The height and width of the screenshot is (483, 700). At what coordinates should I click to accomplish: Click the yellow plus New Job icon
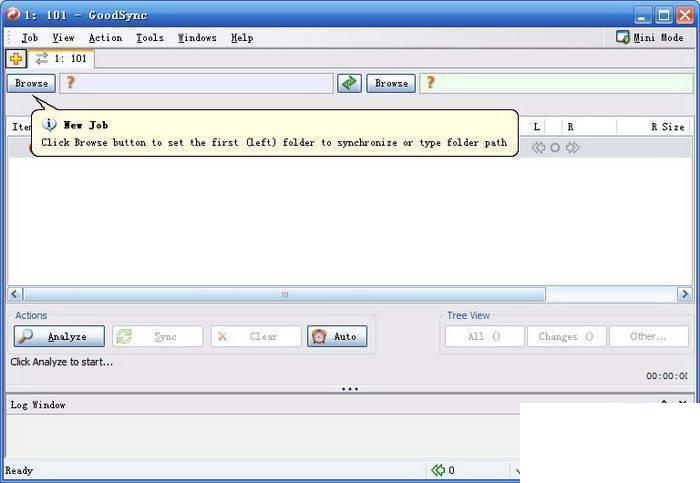pyautogui.click(x=16, y=59)
